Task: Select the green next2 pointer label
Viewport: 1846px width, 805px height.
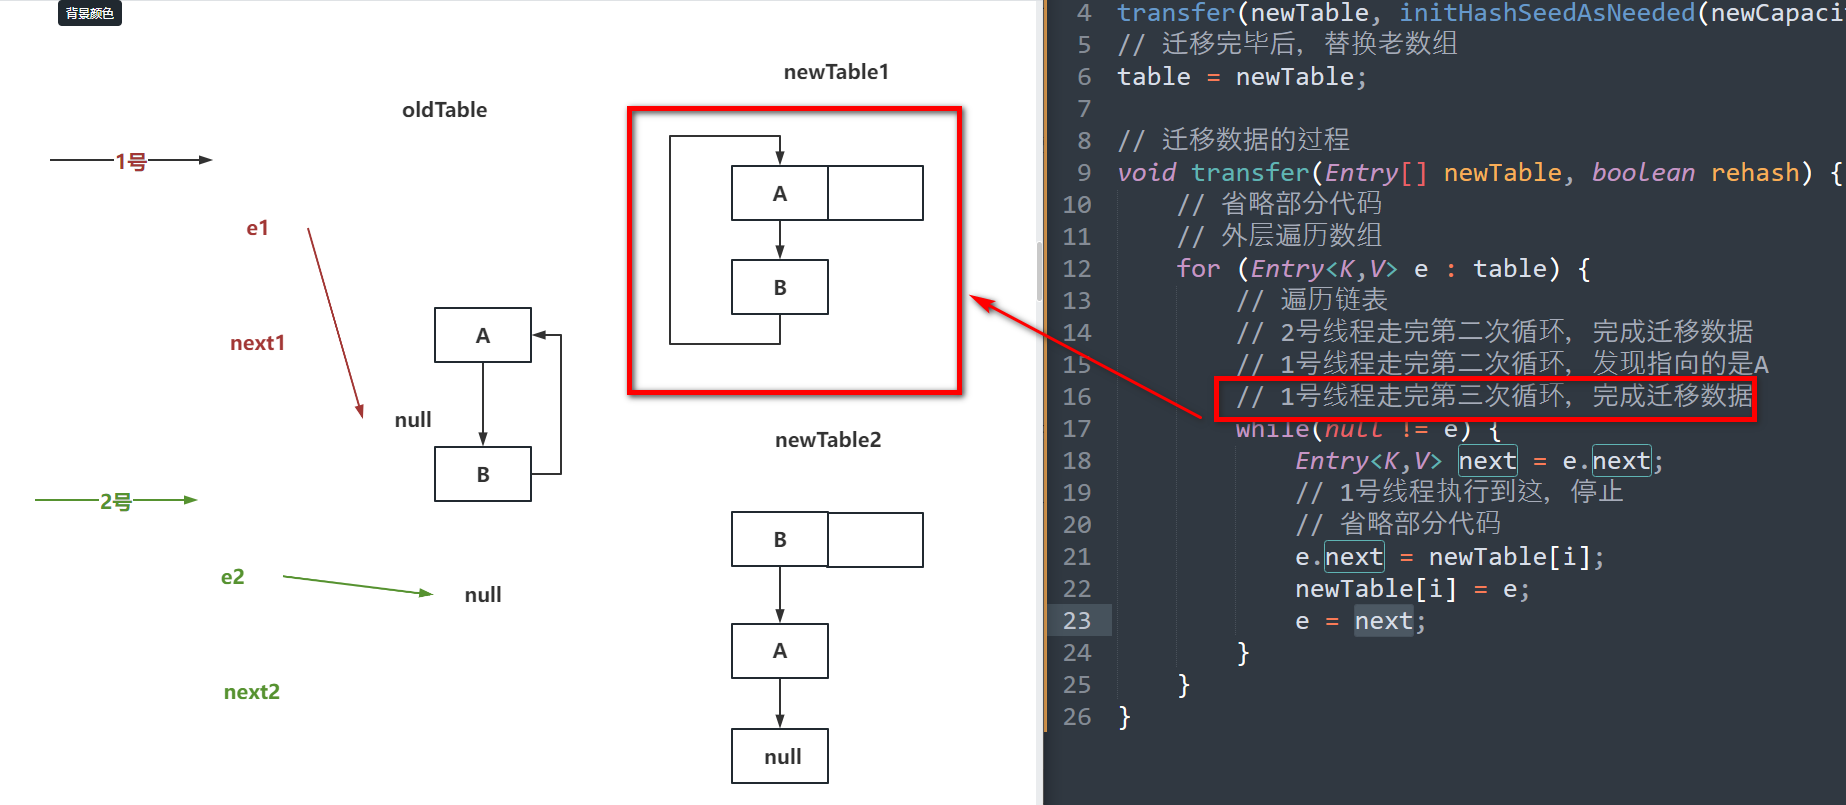Action: pos(252,692)
